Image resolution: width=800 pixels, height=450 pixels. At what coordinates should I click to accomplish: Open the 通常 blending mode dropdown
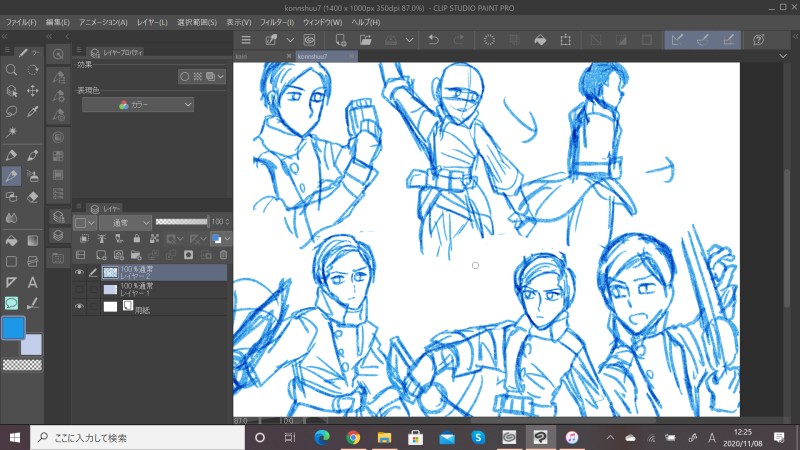(x=125, y=222)
